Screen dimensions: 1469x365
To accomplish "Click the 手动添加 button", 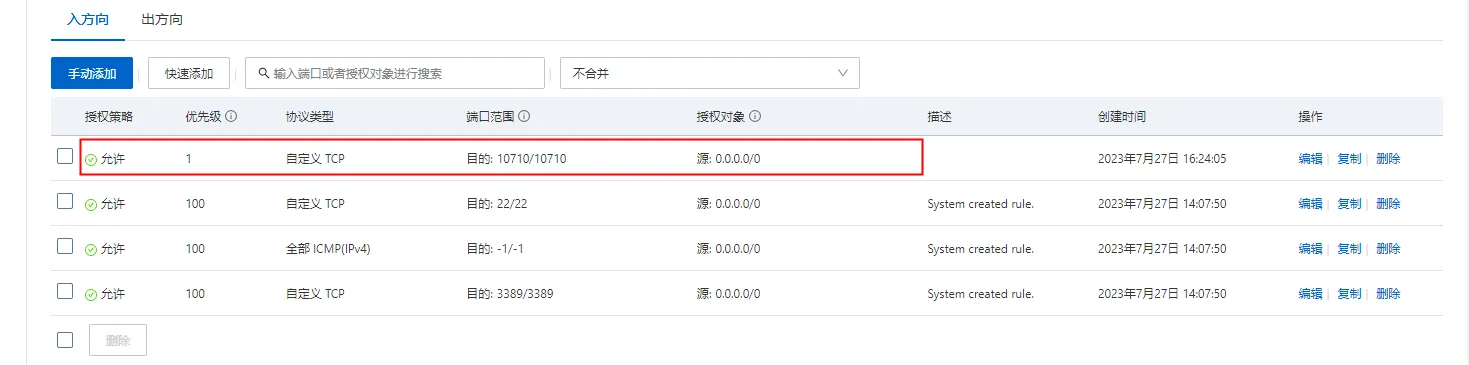I will point(92,73).
